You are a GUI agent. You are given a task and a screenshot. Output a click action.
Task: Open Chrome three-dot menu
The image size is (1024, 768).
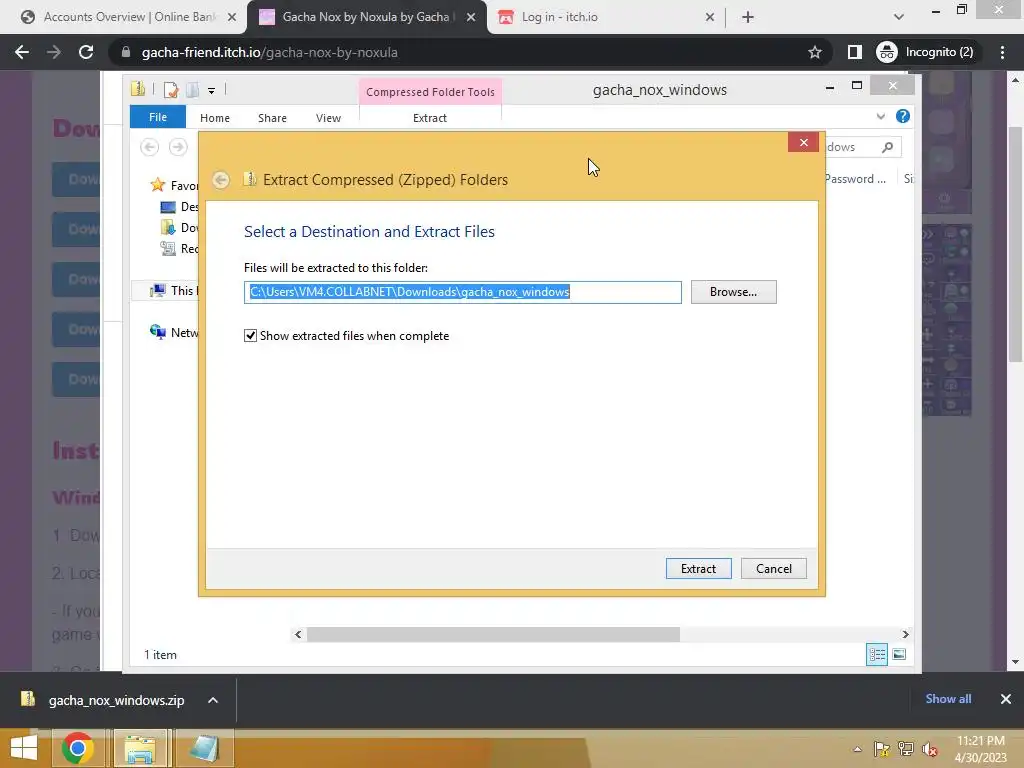coord(1002,52)
